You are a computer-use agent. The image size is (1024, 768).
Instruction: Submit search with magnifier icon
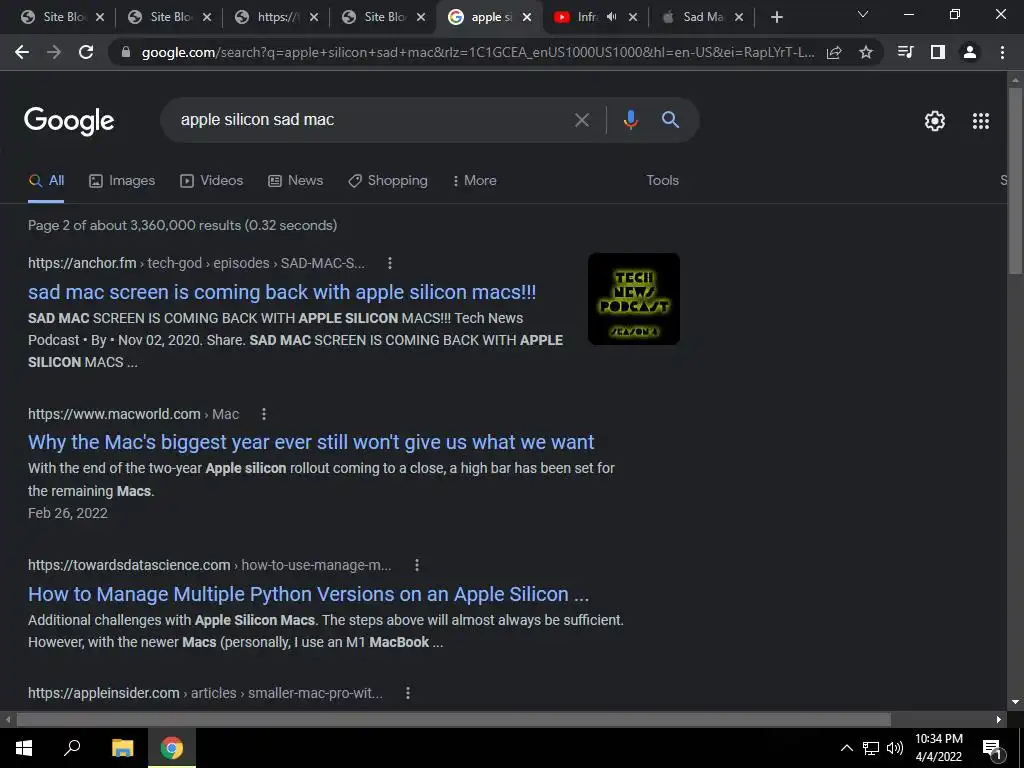click(670, 120)
